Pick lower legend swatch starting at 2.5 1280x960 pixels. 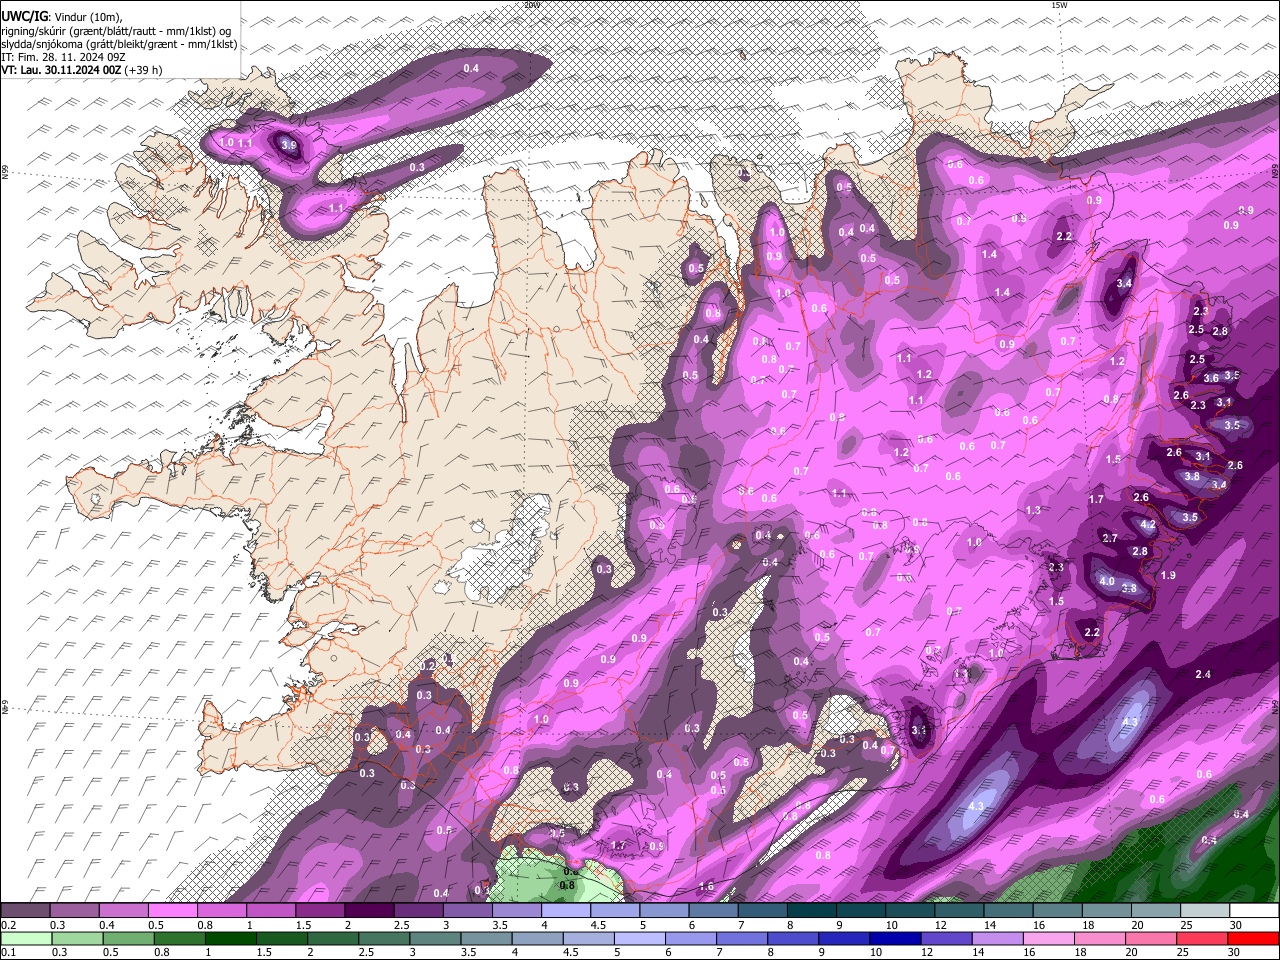point(384,939)
